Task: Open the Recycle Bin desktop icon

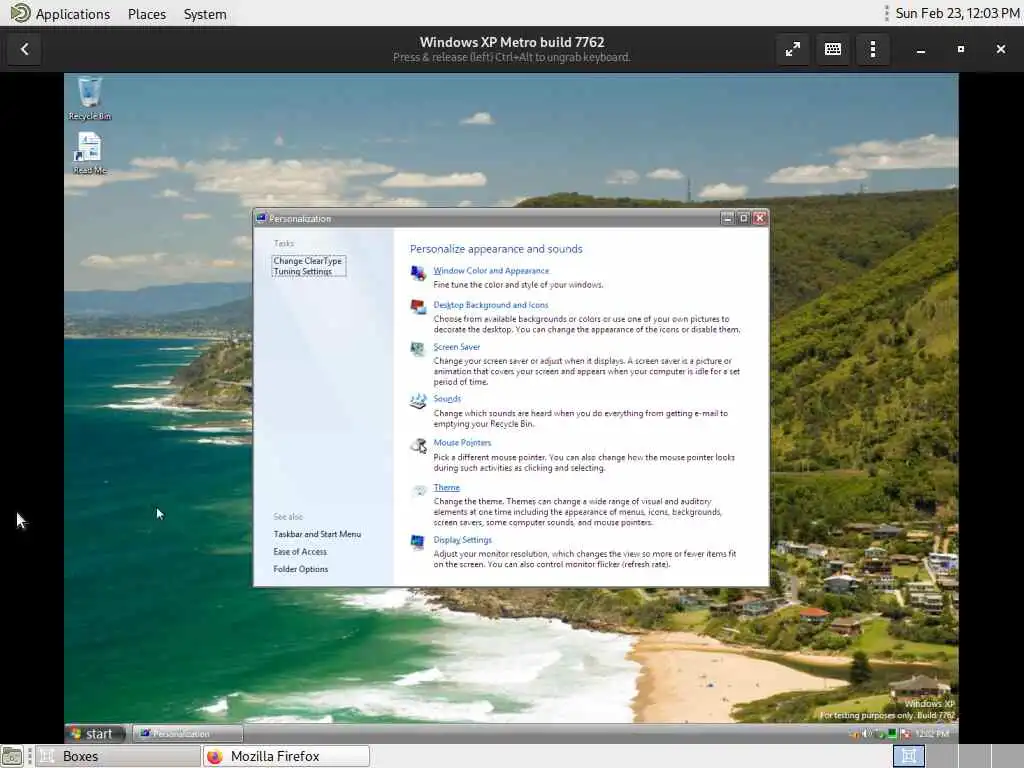Action: point(89,99)
